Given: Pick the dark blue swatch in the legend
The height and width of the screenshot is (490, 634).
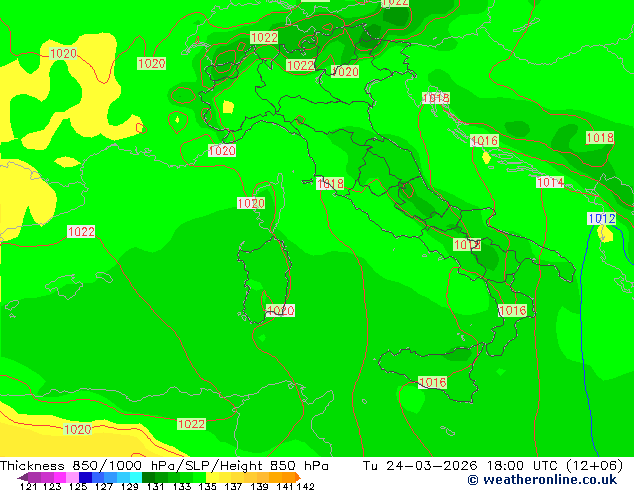Looking at the screenshot, I should click(85, 477).
